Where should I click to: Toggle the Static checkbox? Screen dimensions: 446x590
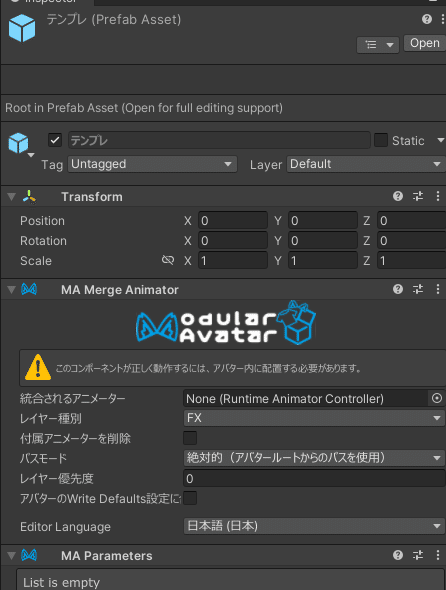point(381,140)
